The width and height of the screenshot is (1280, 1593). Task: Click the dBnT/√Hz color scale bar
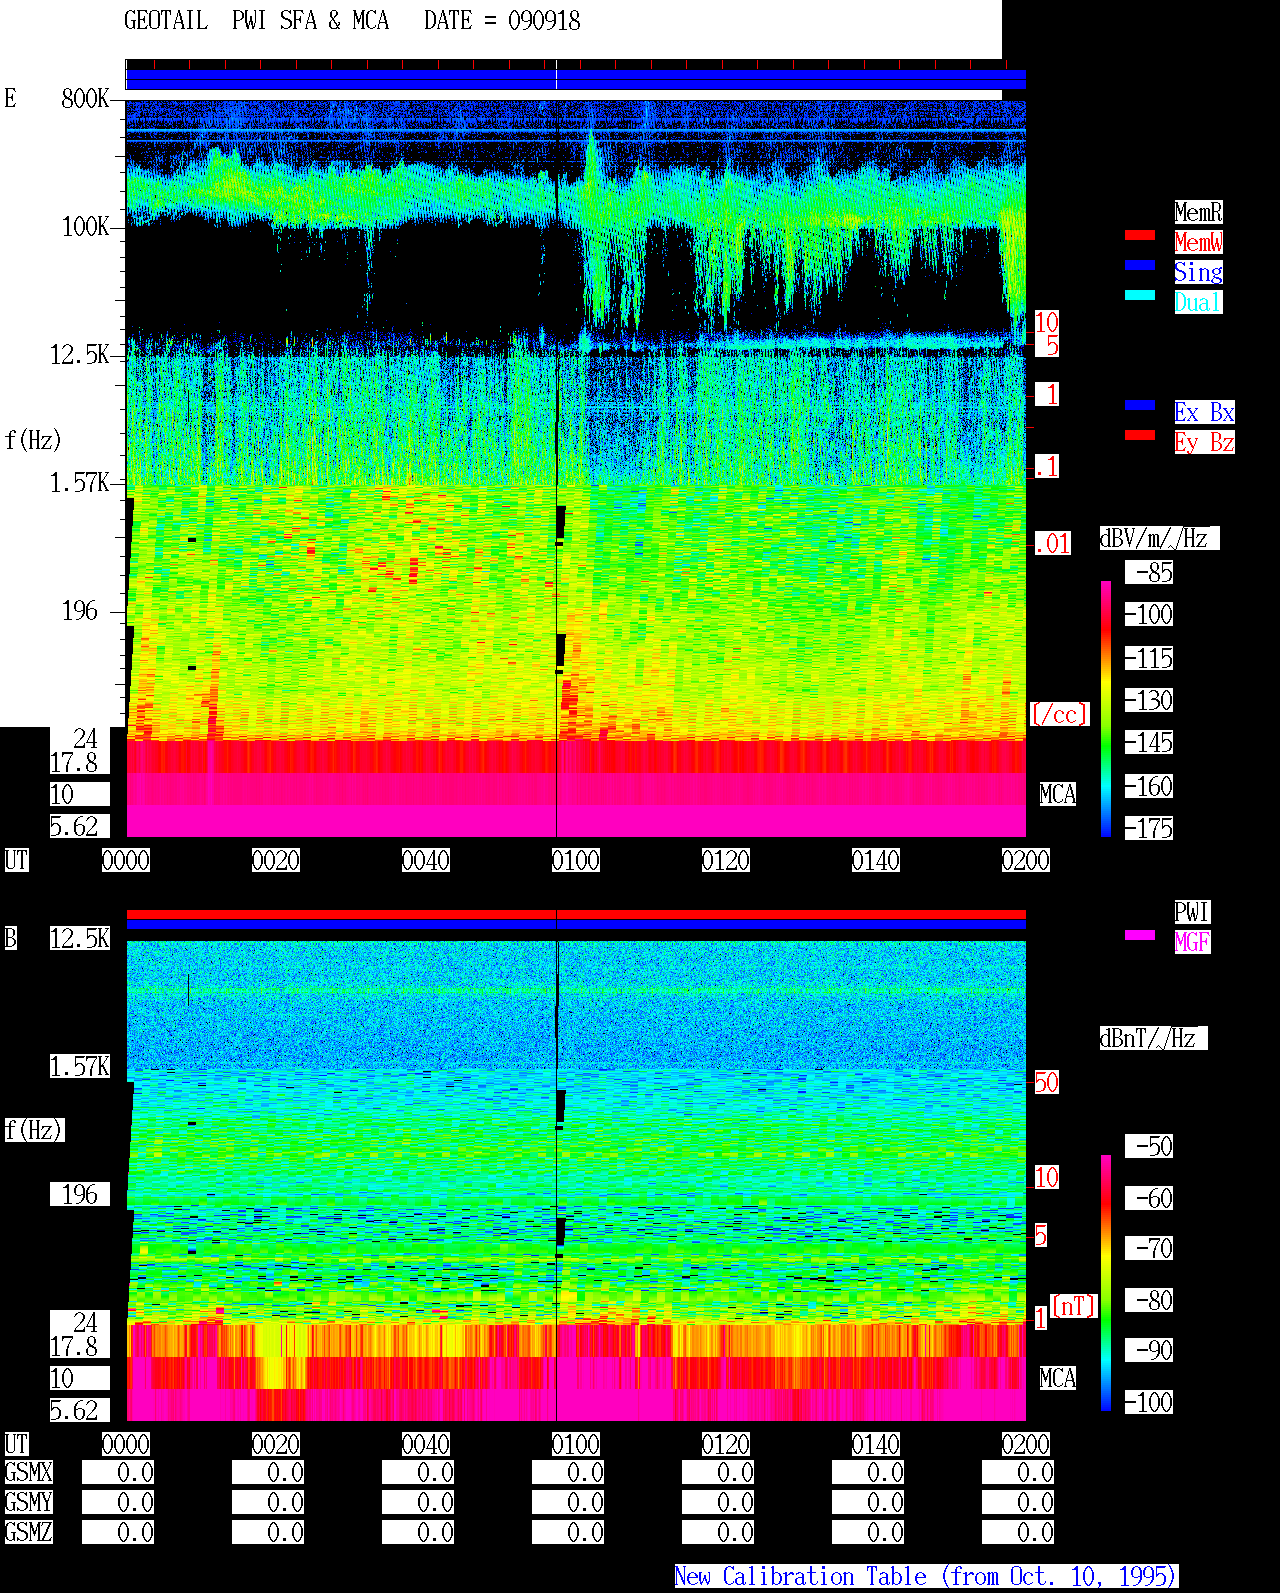(x=1106, y=1283)
